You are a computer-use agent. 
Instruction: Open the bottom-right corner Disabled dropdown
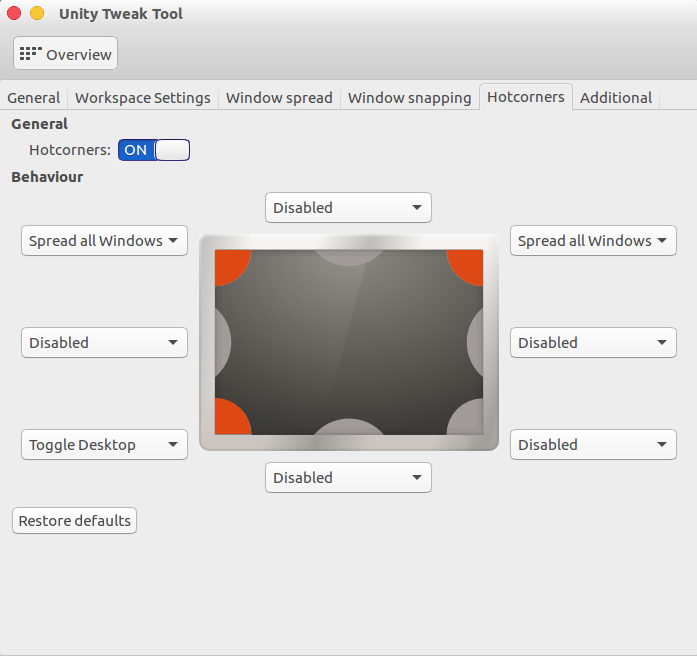[593, 444]
